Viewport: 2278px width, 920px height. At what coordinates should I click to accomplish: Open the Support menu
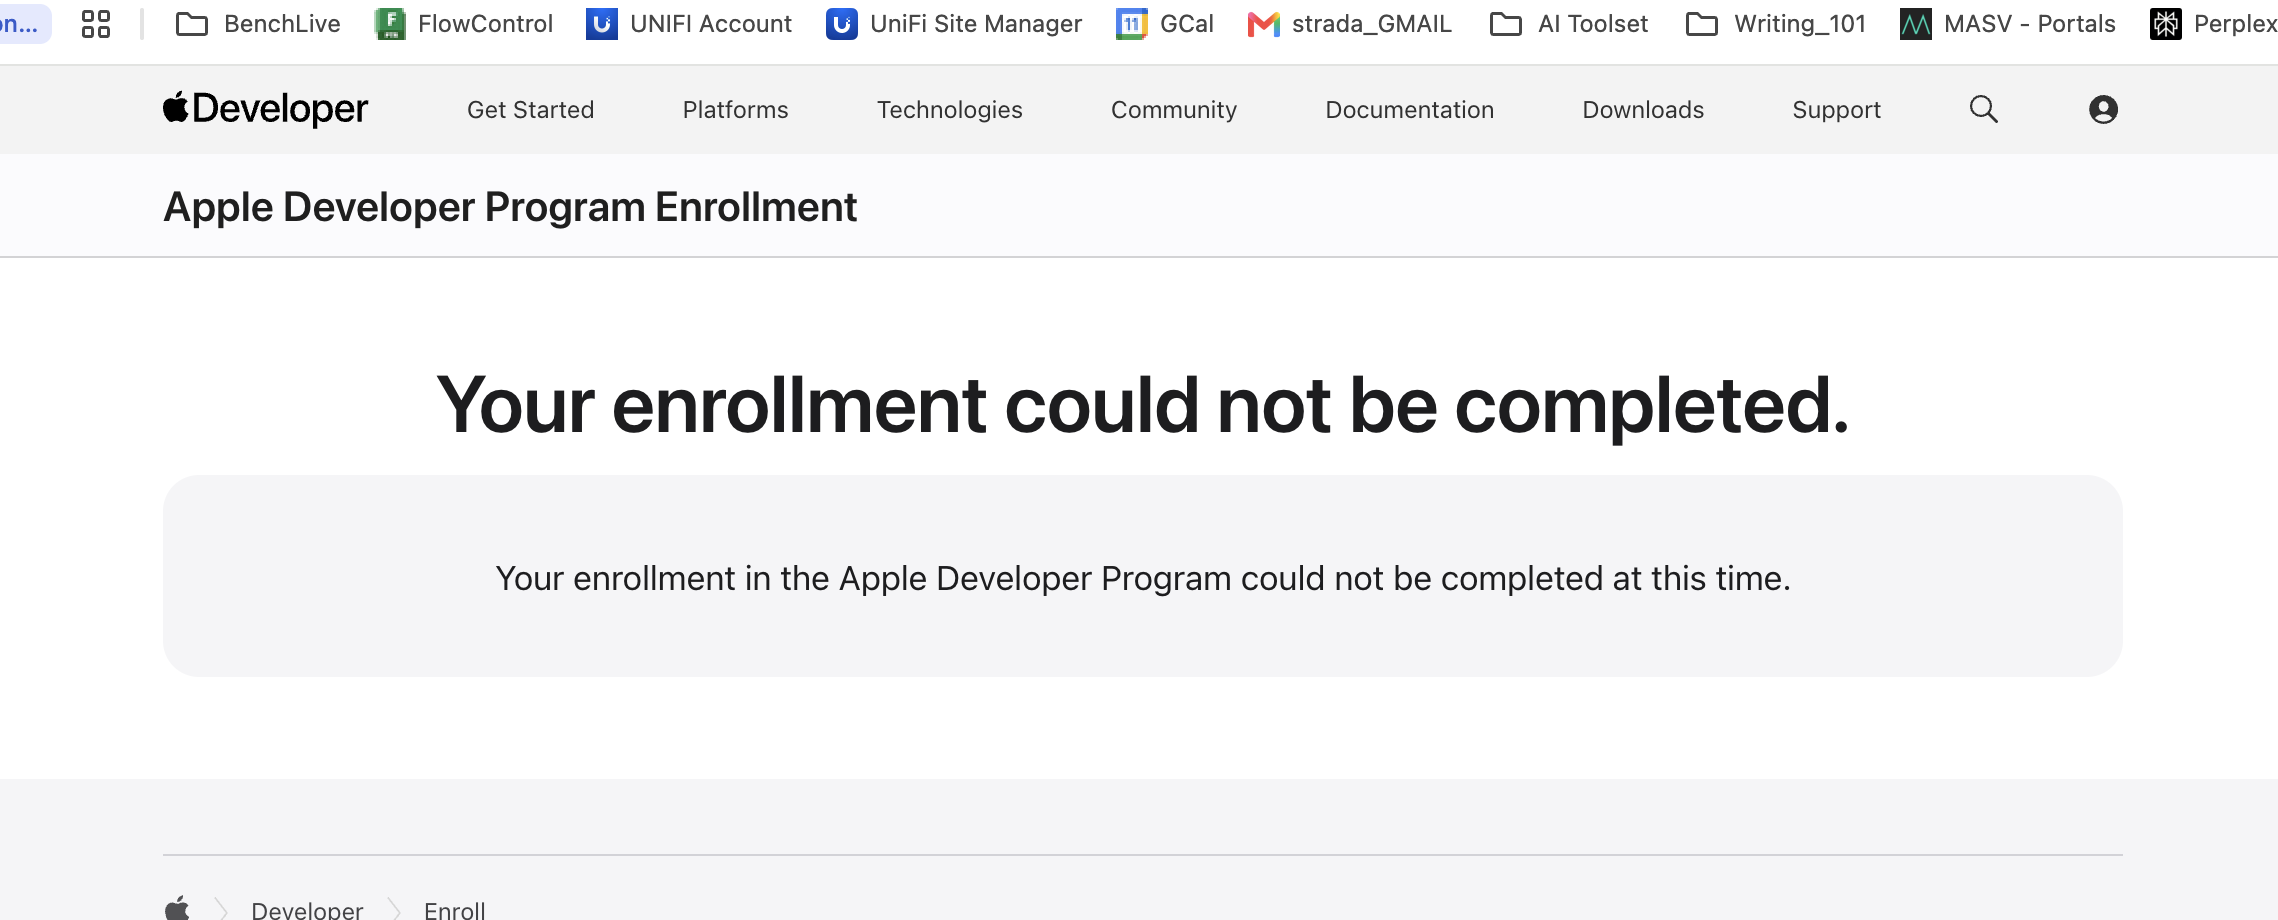1837,110
